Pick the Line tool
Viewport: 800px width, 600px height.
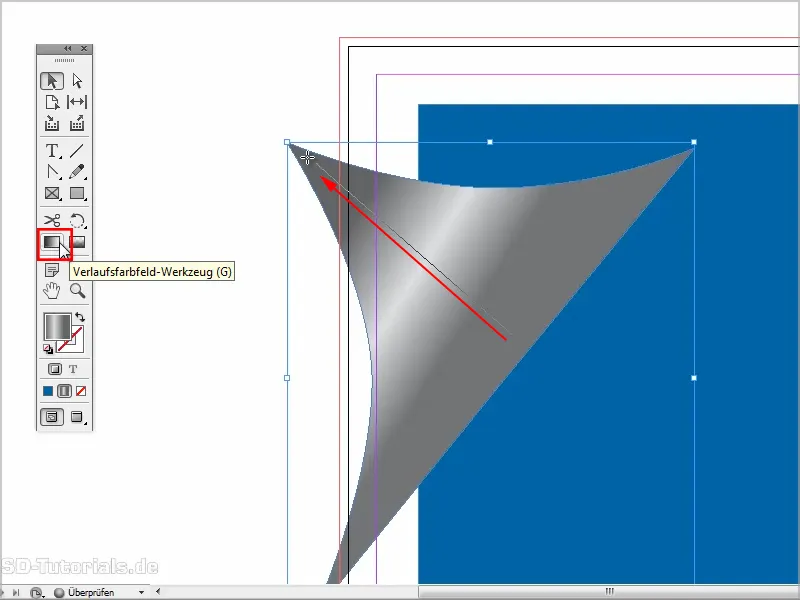click(x=77, y=151)
